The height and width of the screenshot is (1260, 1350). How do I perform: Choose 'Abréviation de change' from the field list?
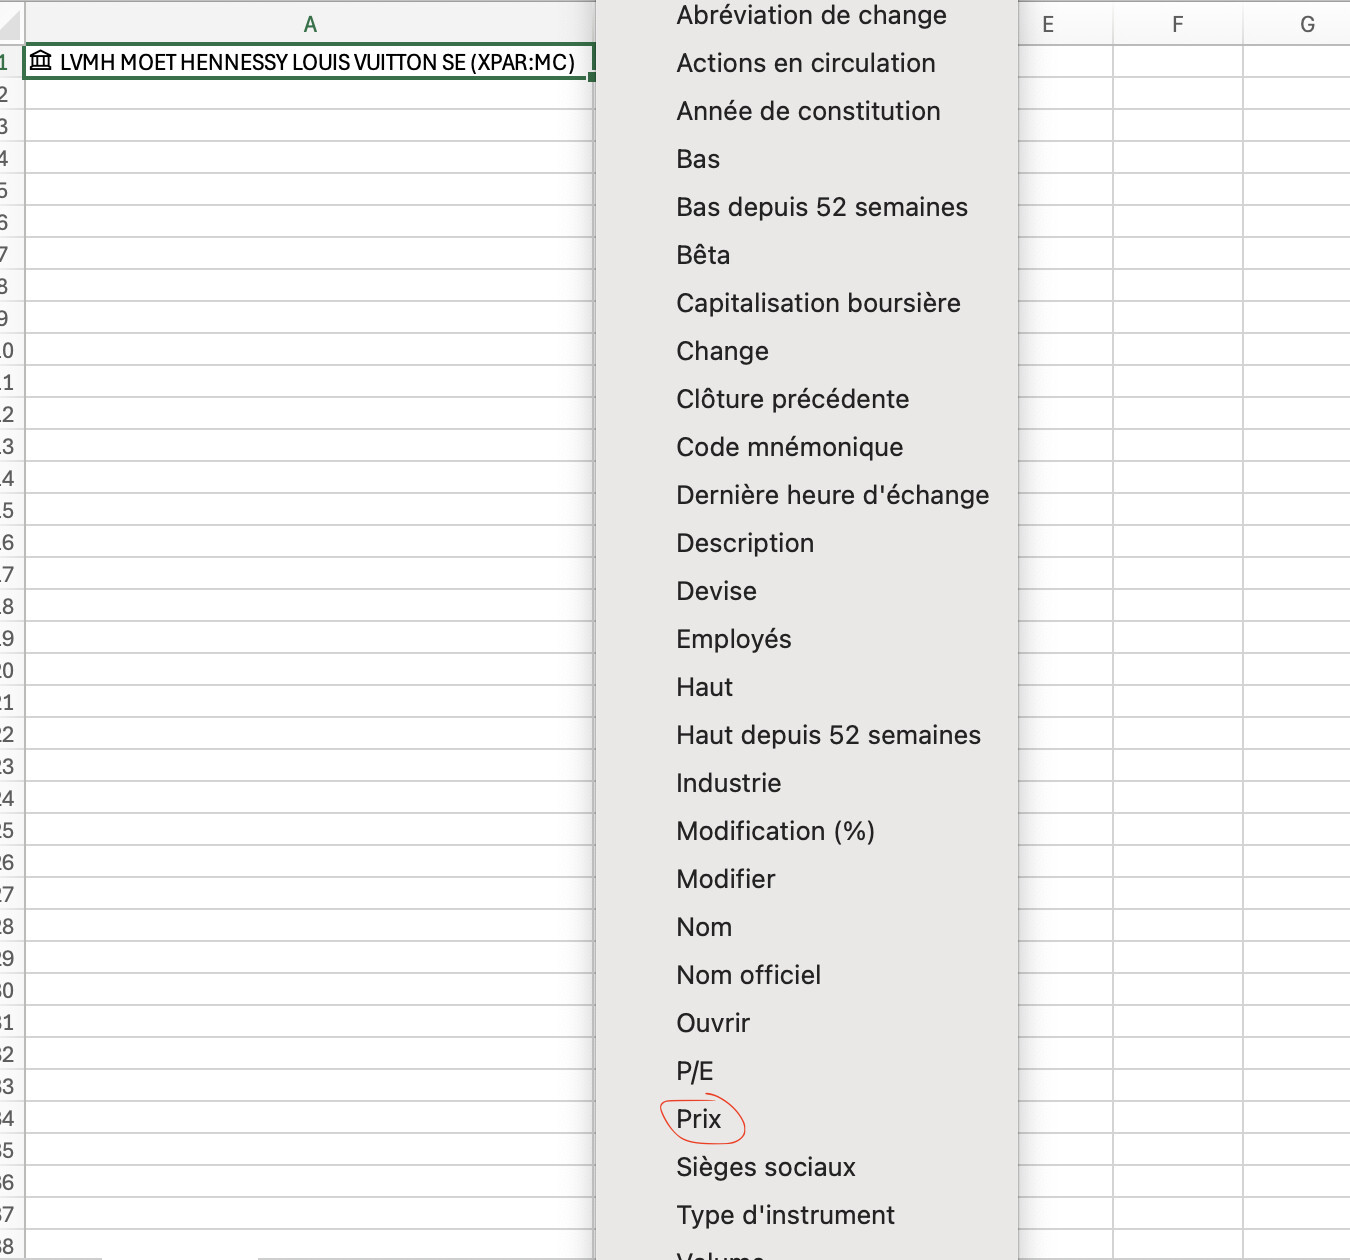pos(811,15)
